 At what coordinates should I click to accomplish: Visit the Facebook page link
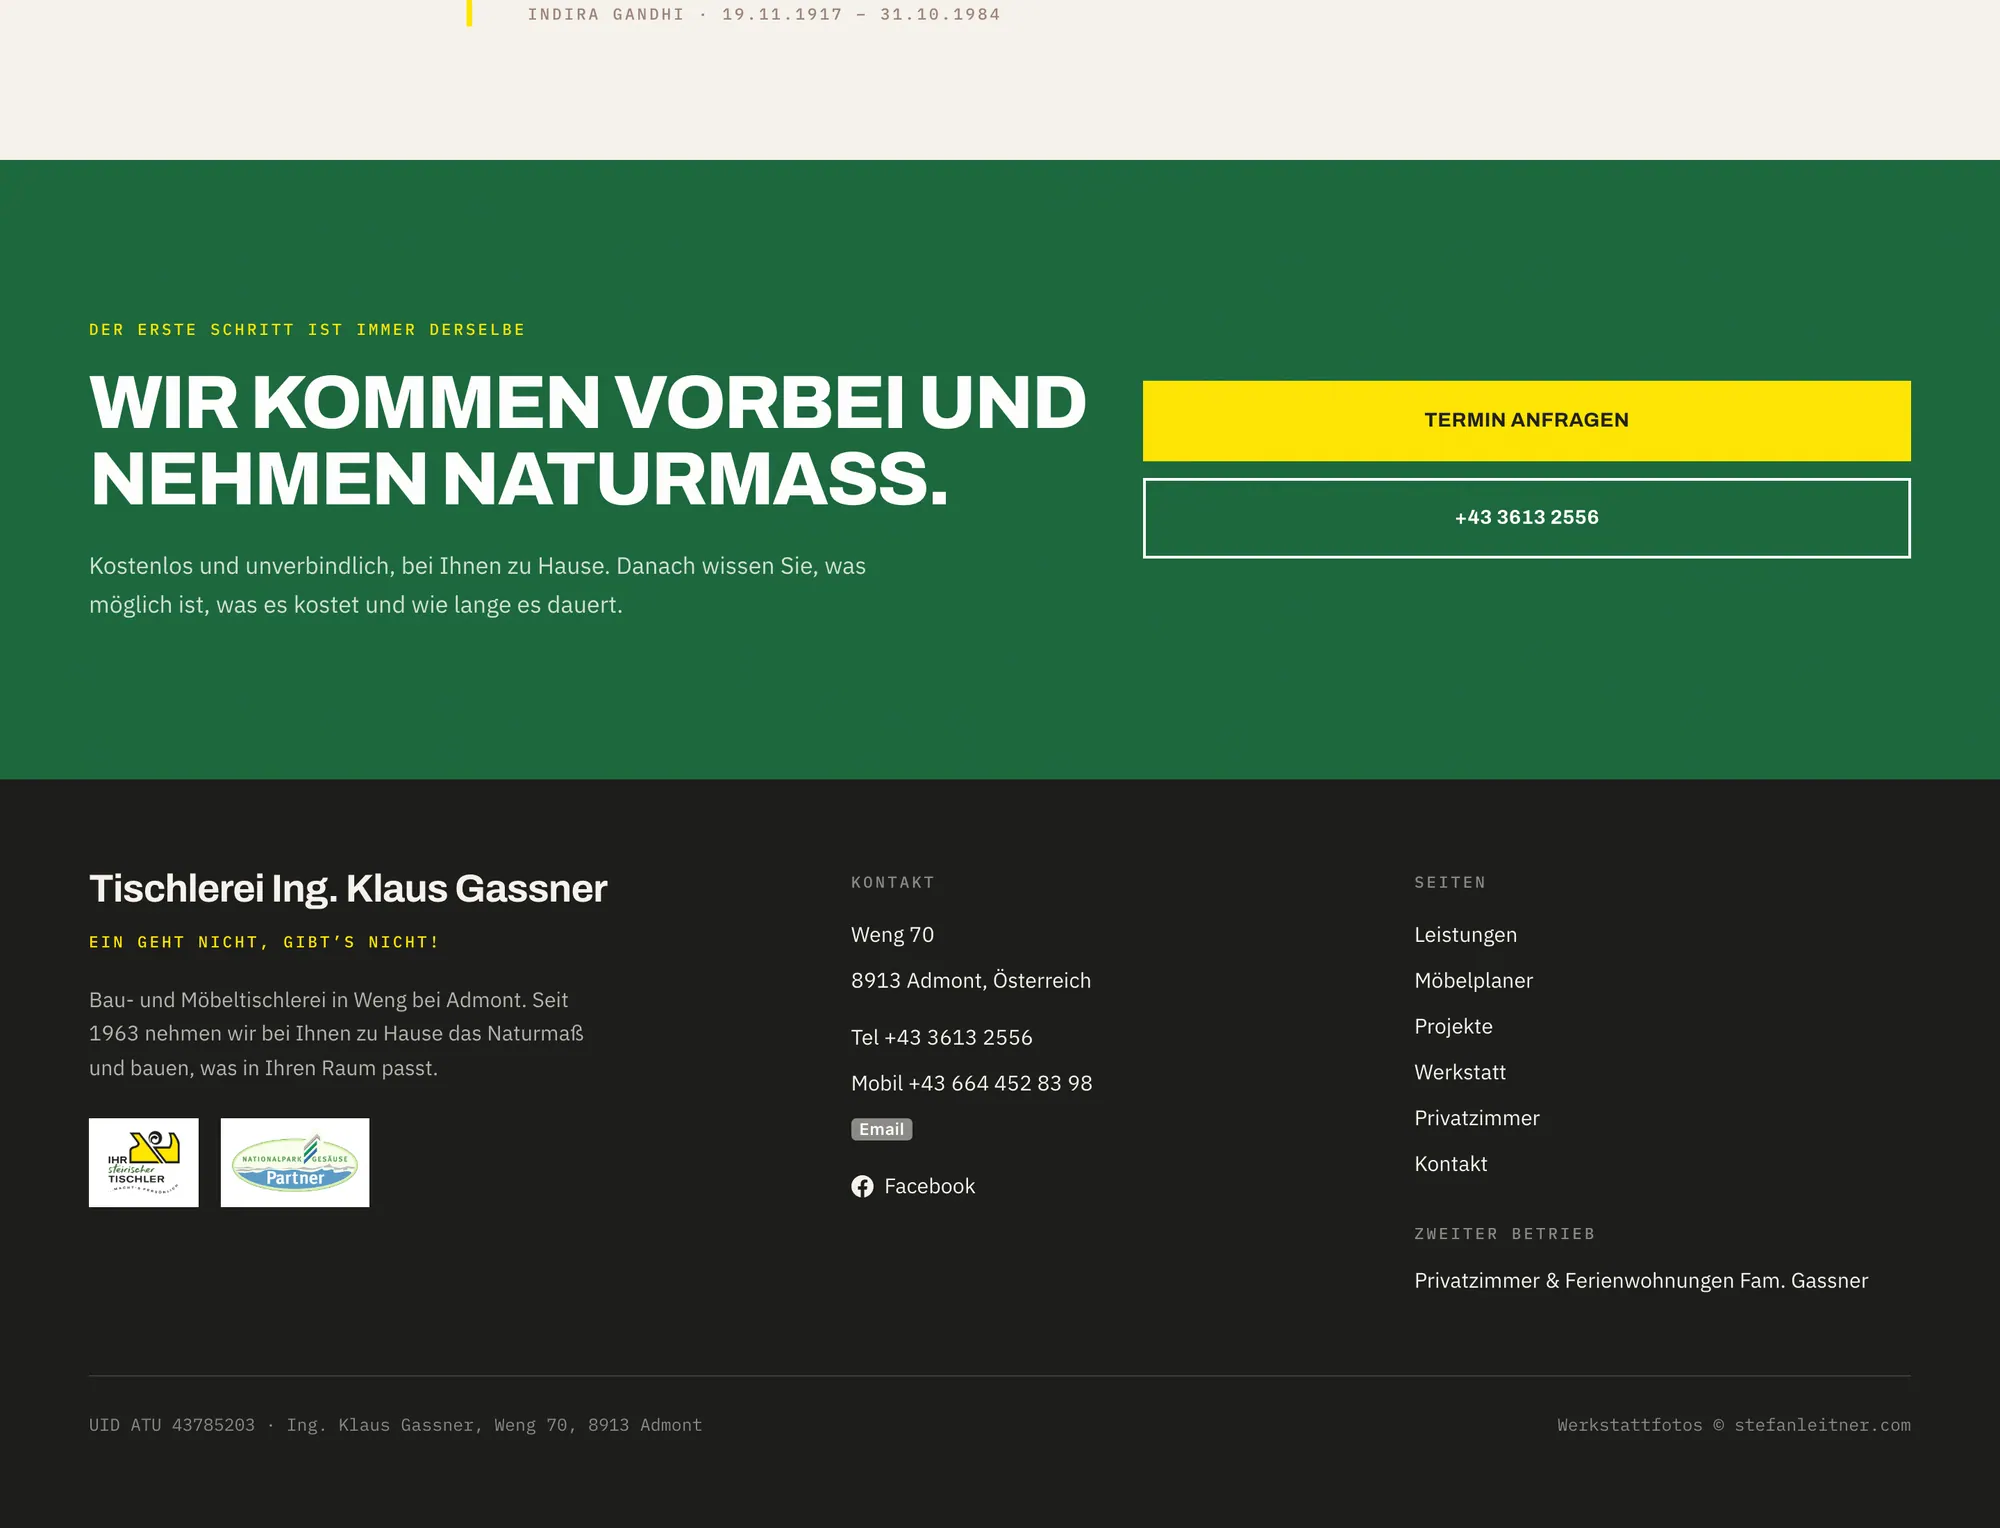pos(913,1186)
